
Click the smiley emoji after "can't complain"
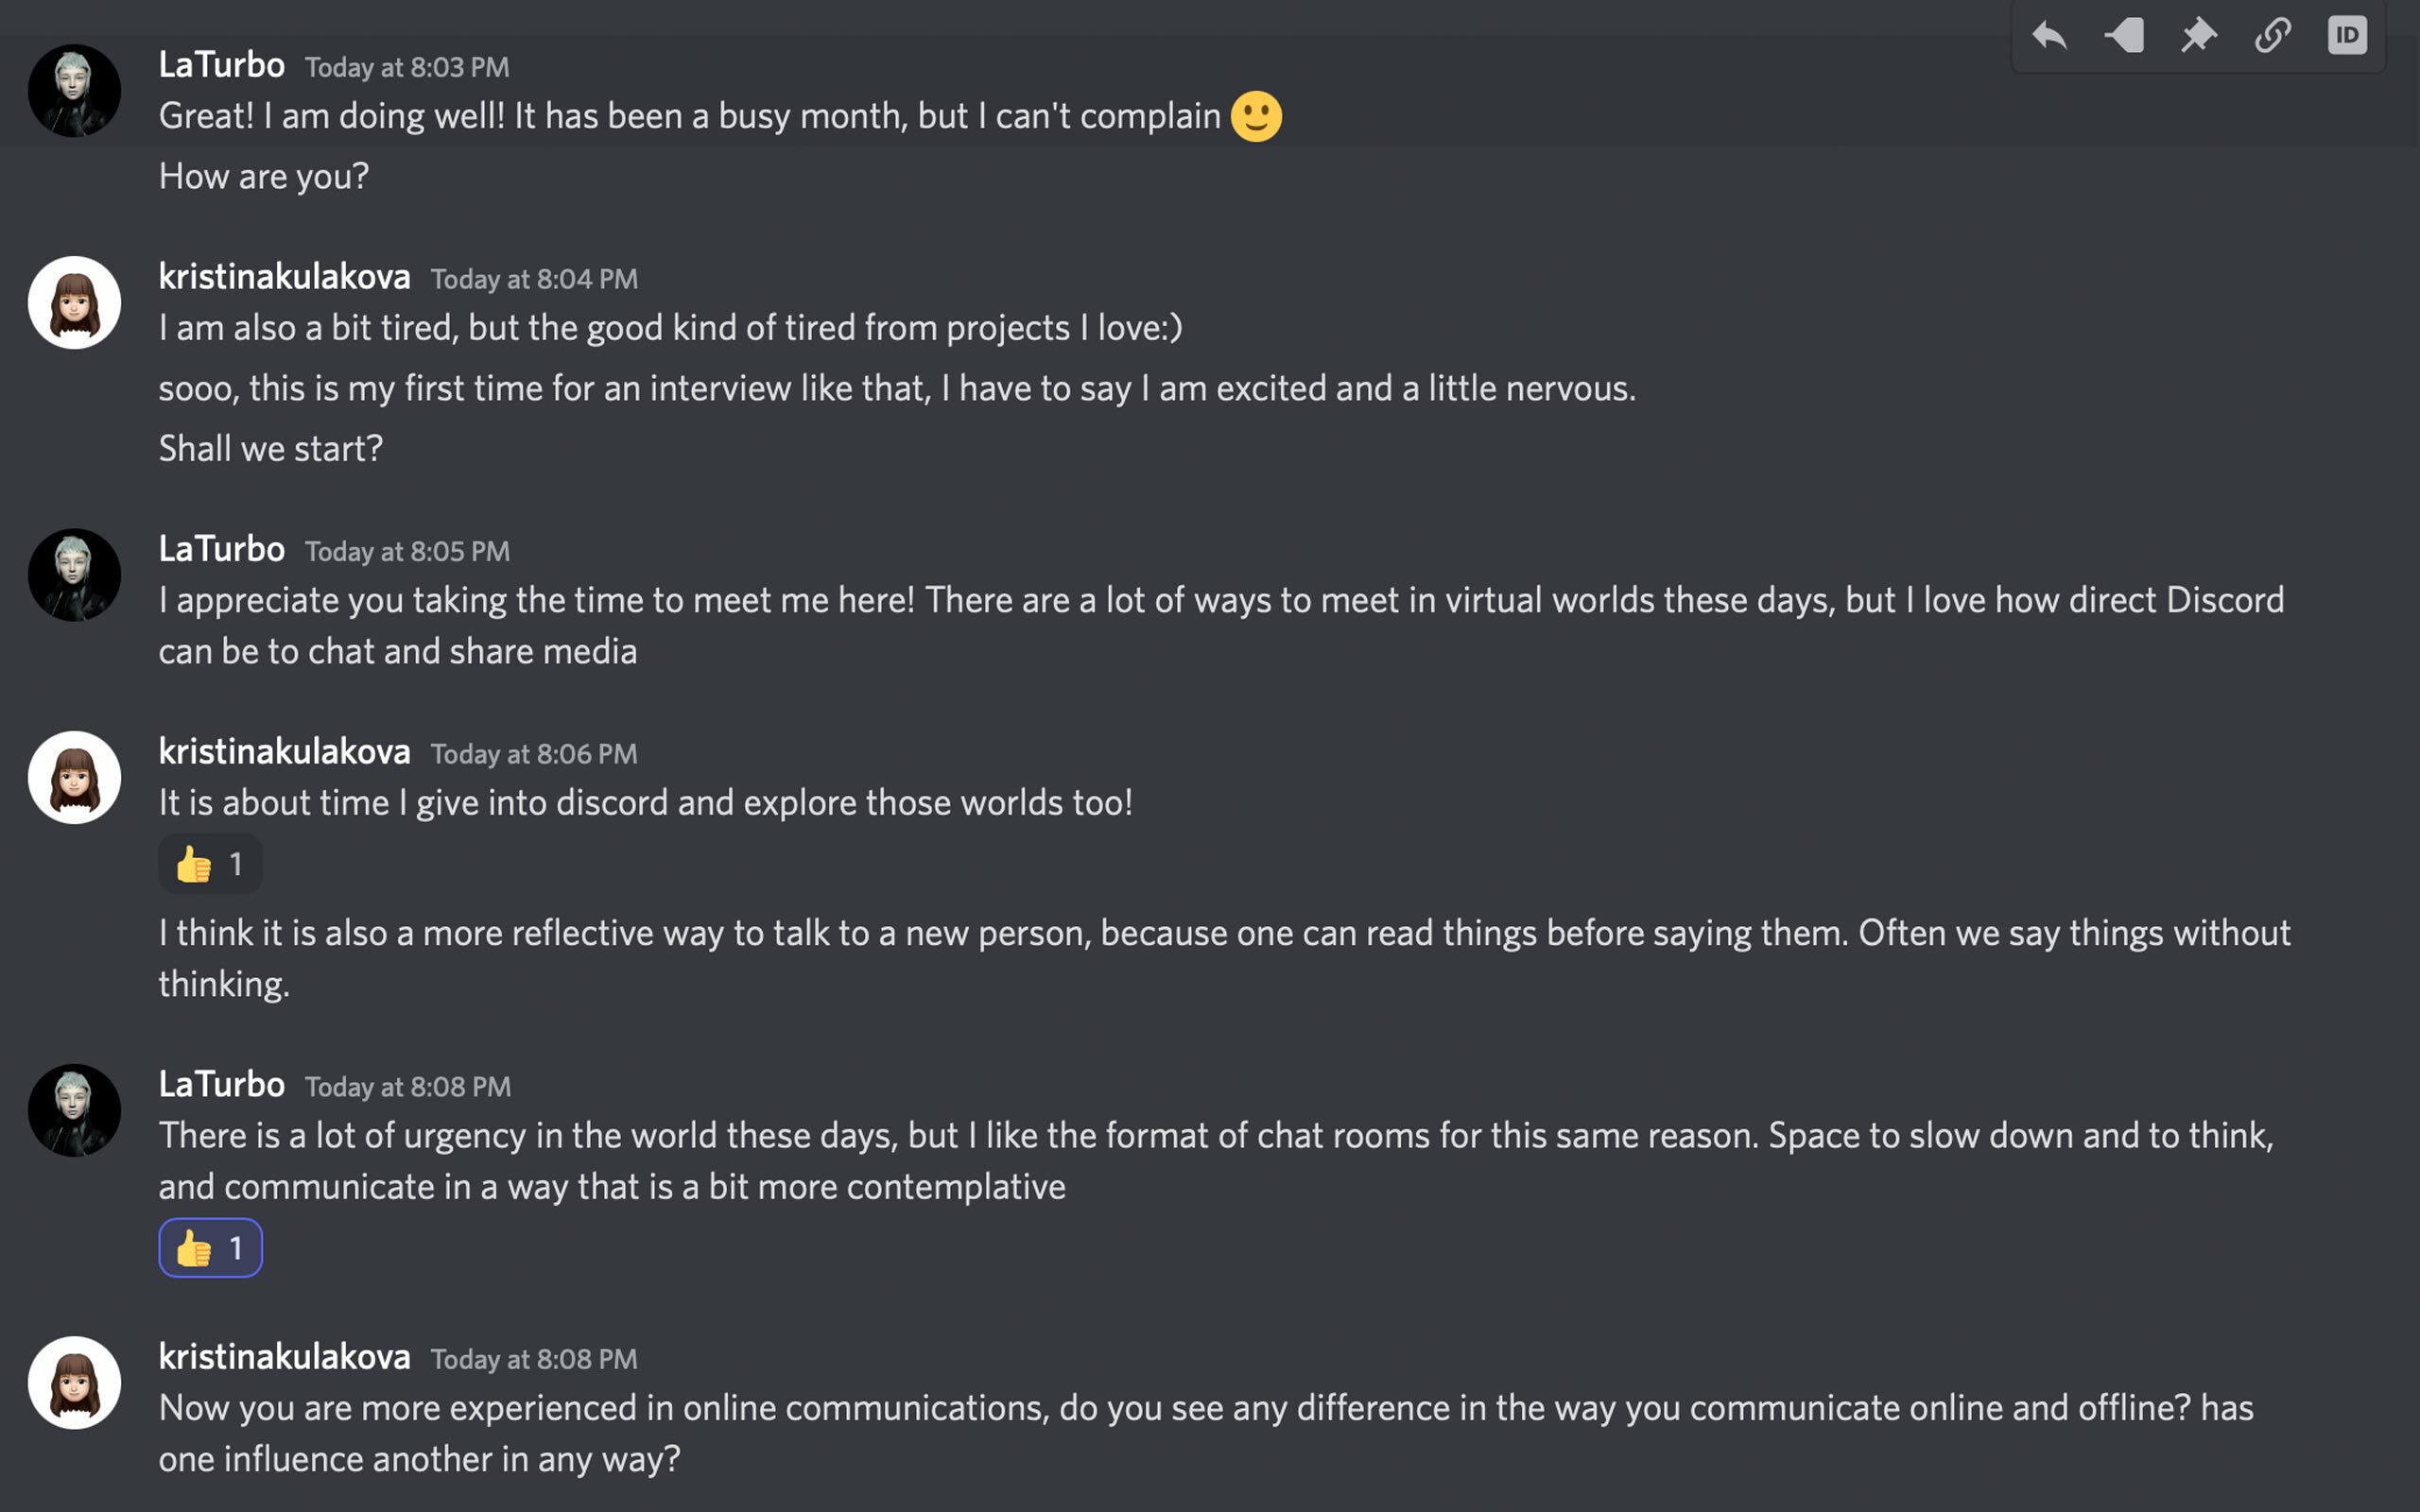1256,117
